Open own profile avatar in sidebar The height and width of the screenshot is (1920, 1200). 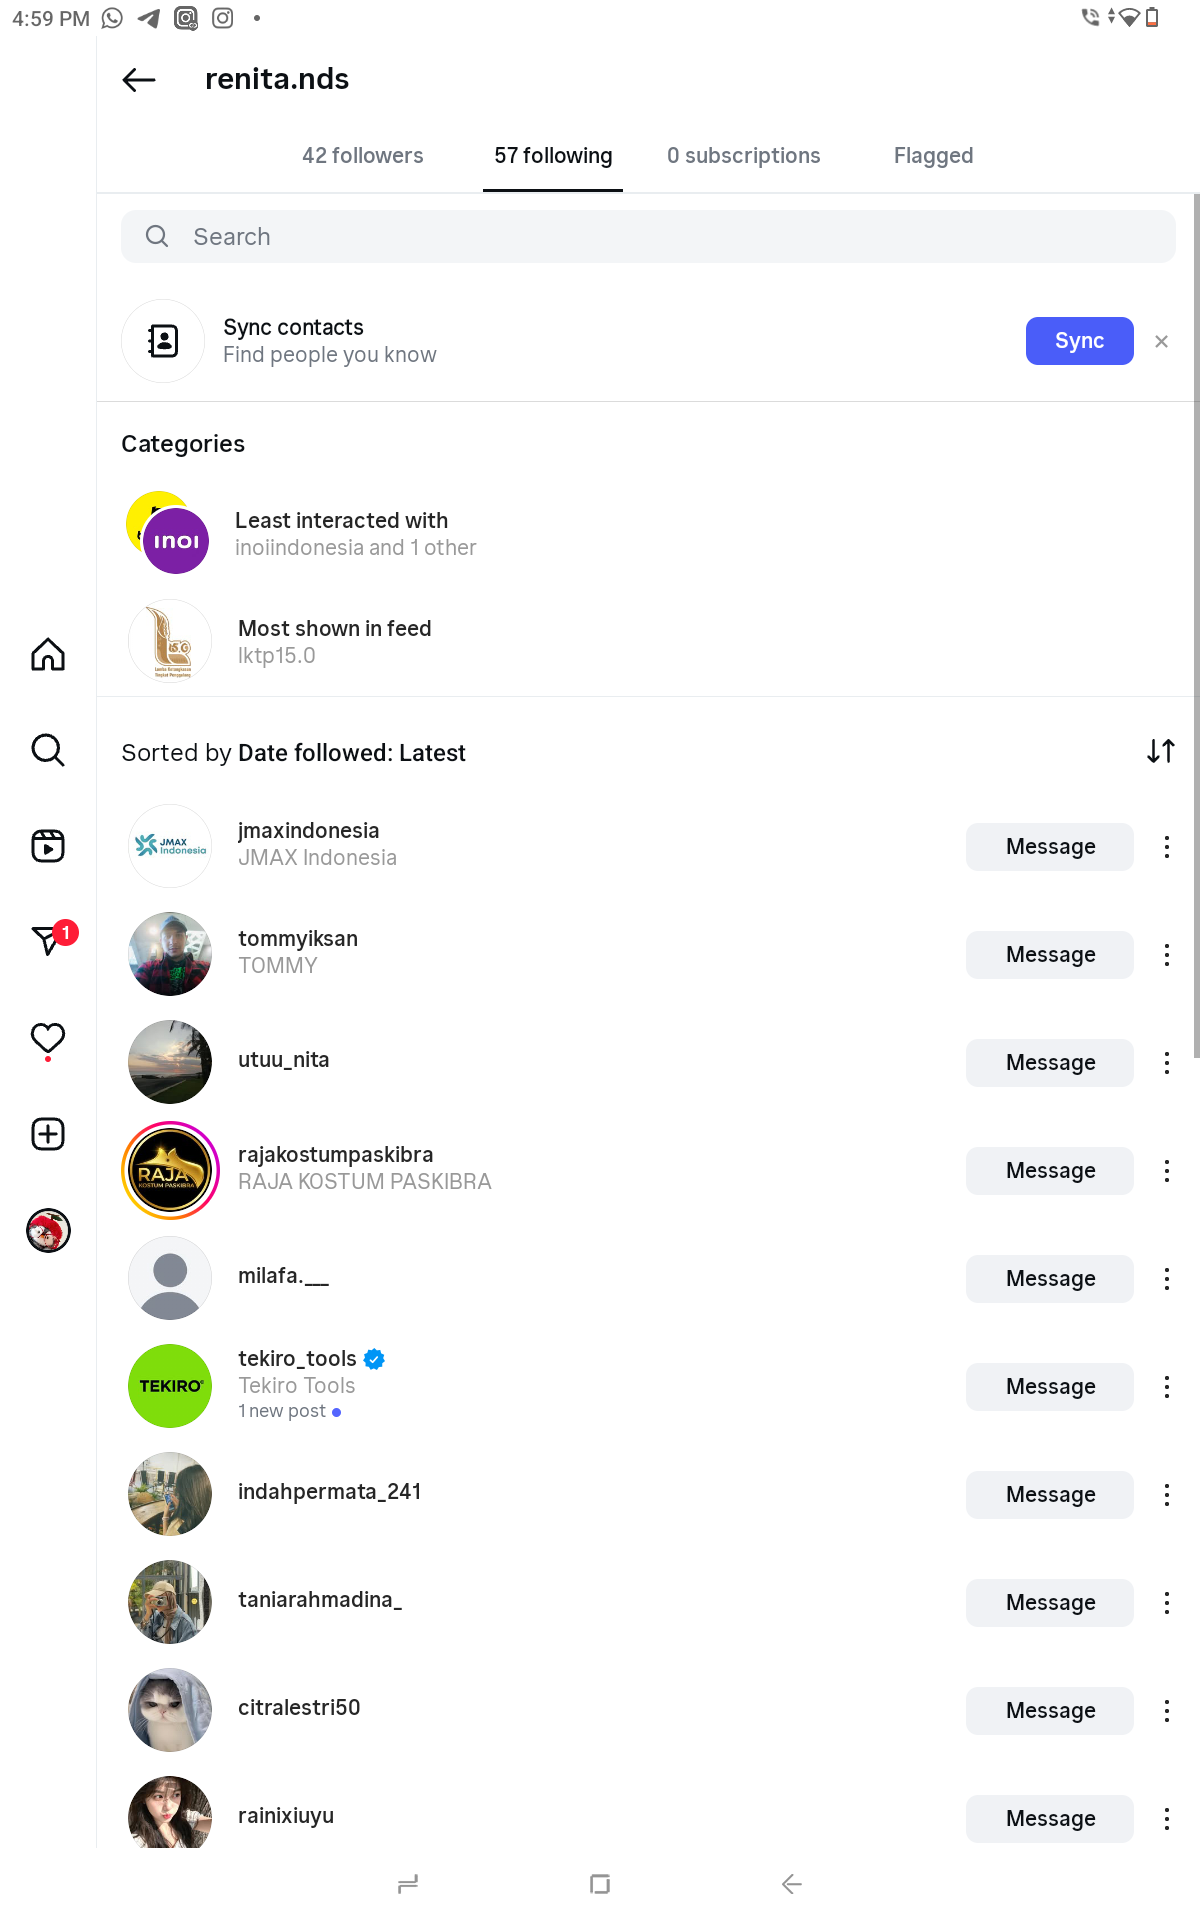point(48,1230)
